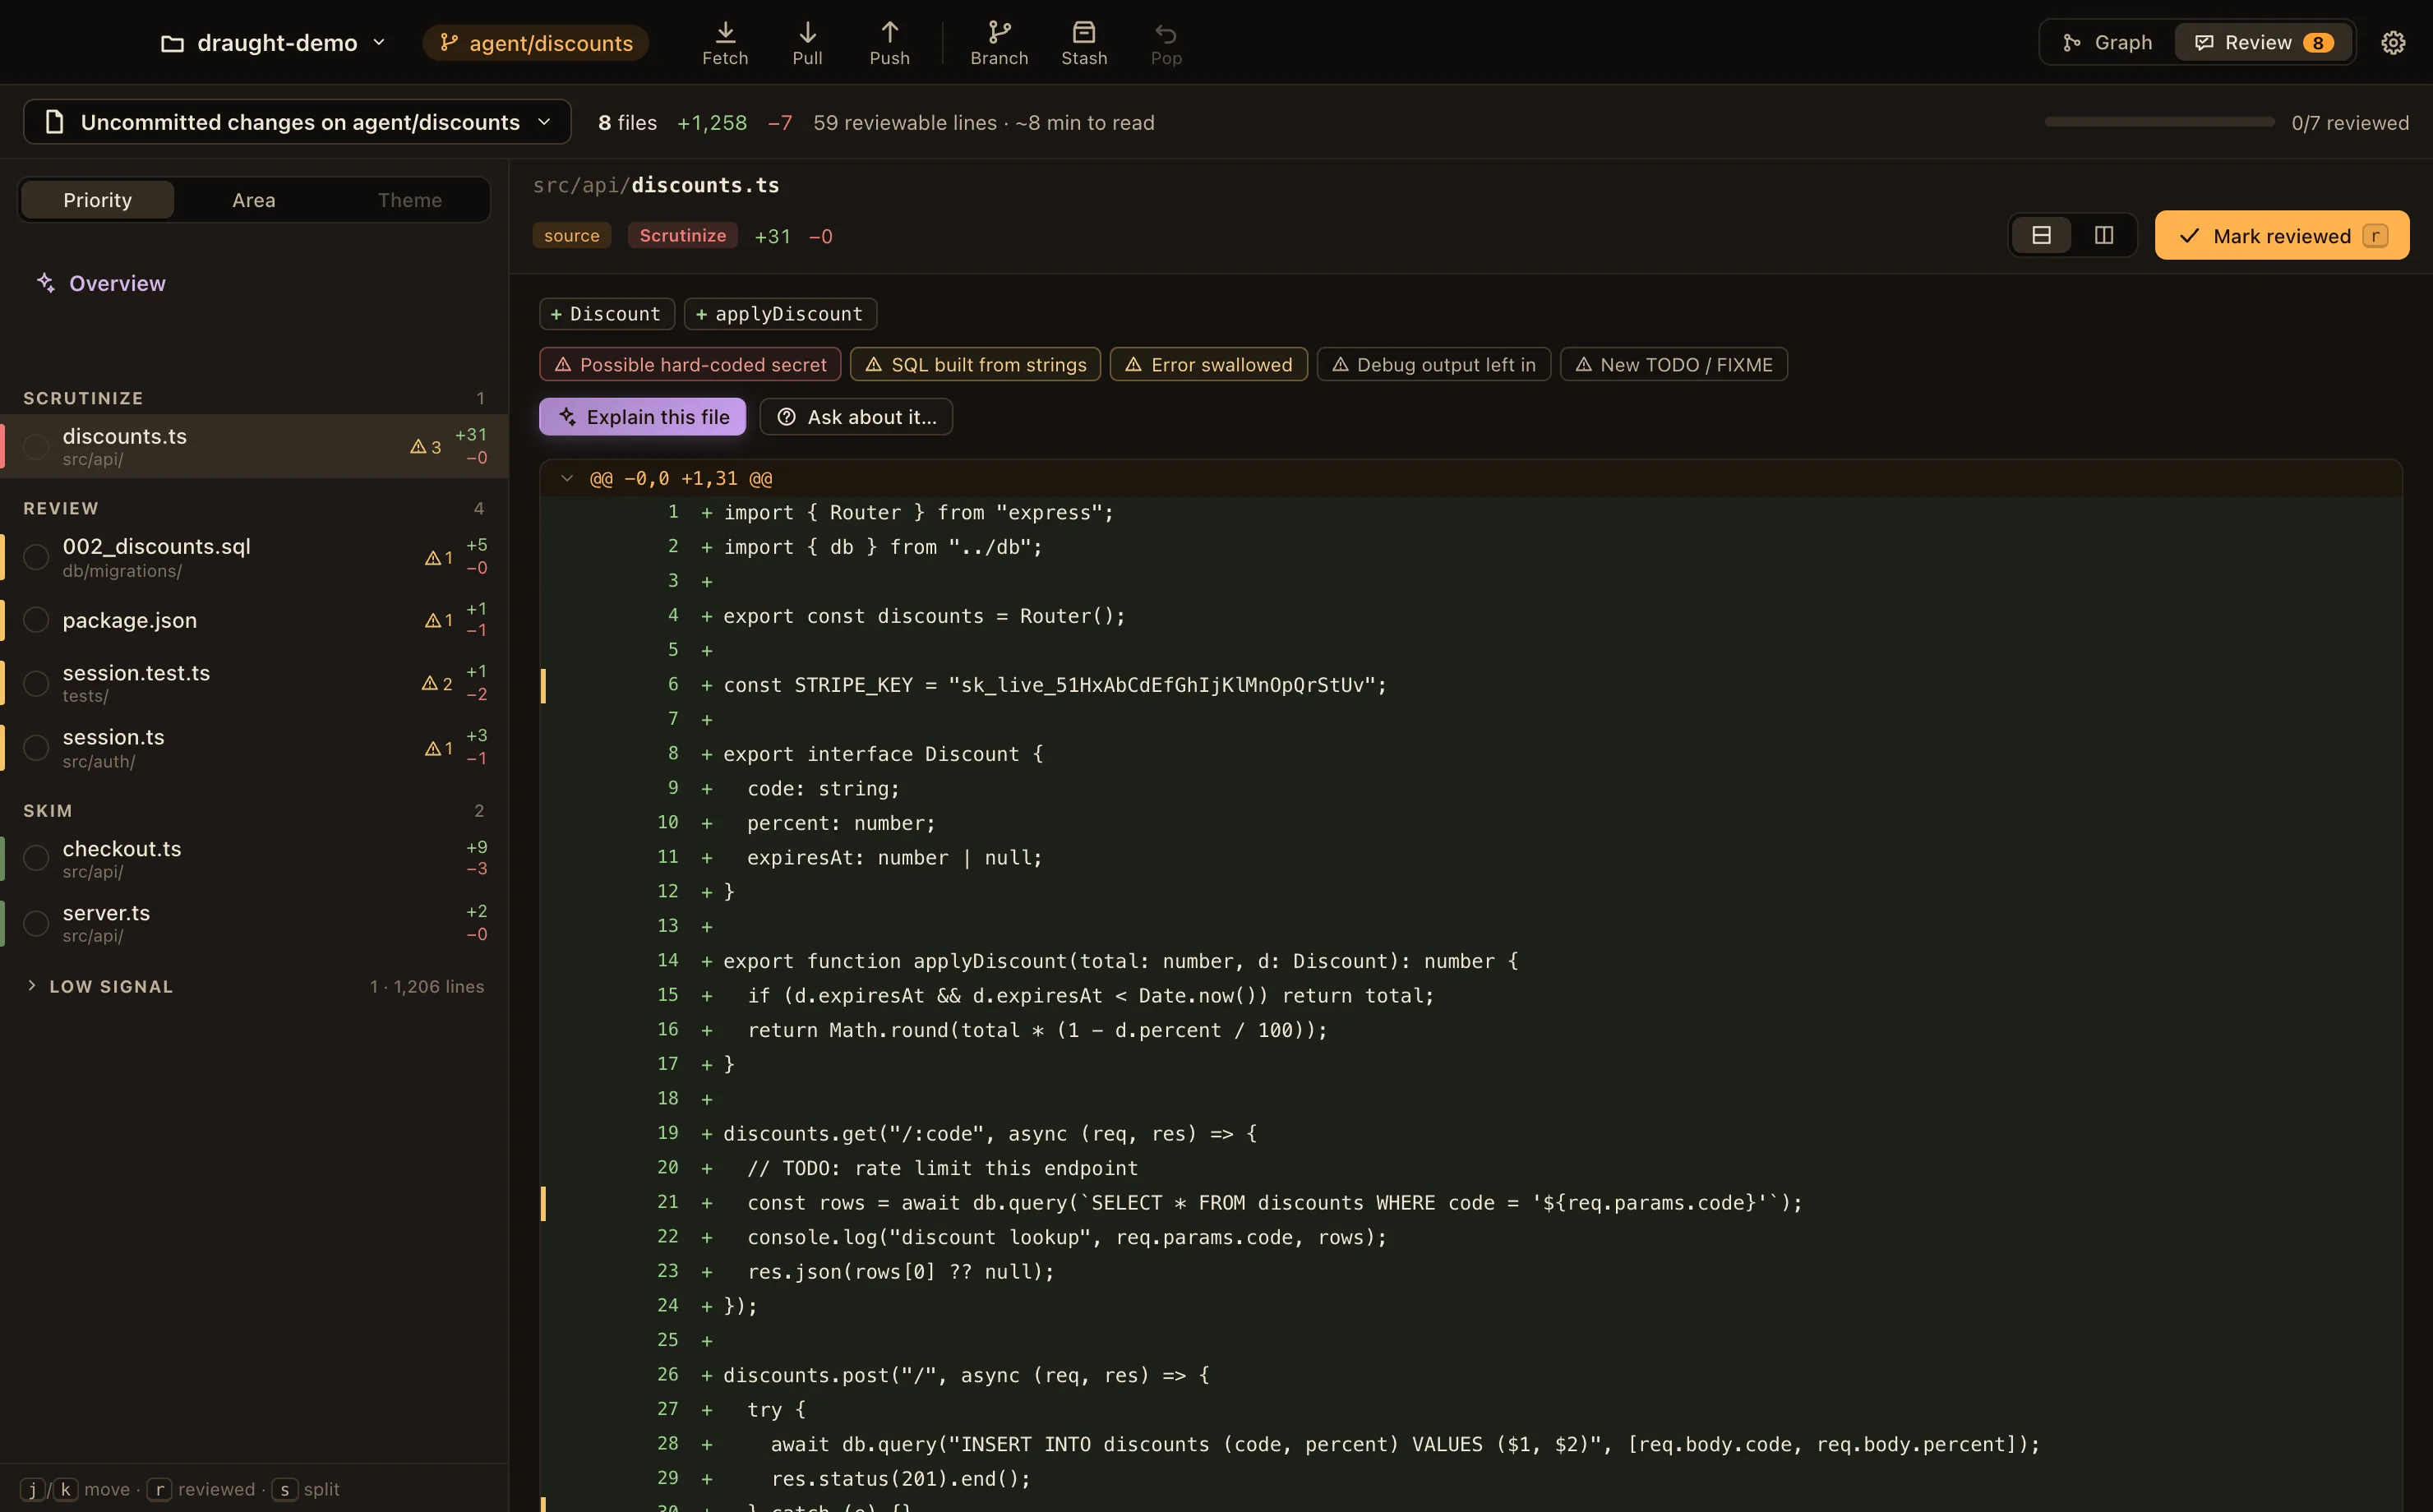Image resolution: width=2433 pixels, height=1512 pixels.
Task: Expand the LOW SIGNAL section
Action: (x=254, y=986)
